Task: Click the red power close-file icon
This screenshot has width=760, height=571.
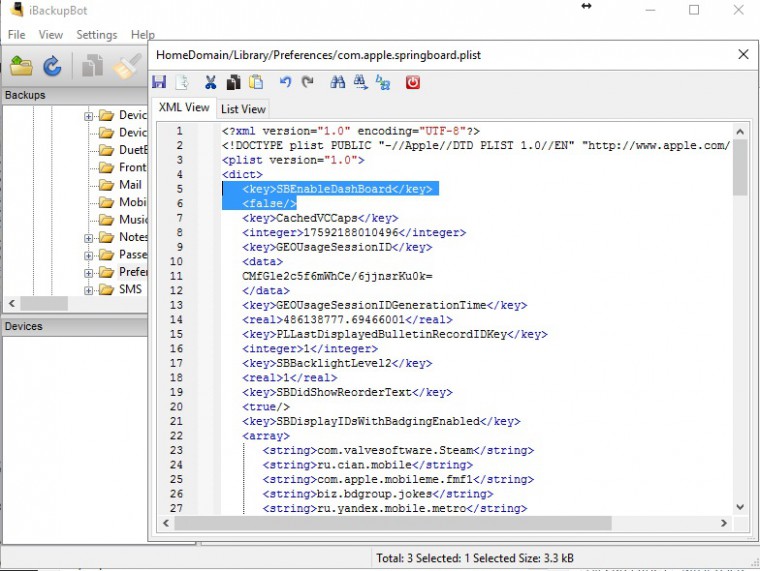Action: pyautogui.click(x=413, y=83)
